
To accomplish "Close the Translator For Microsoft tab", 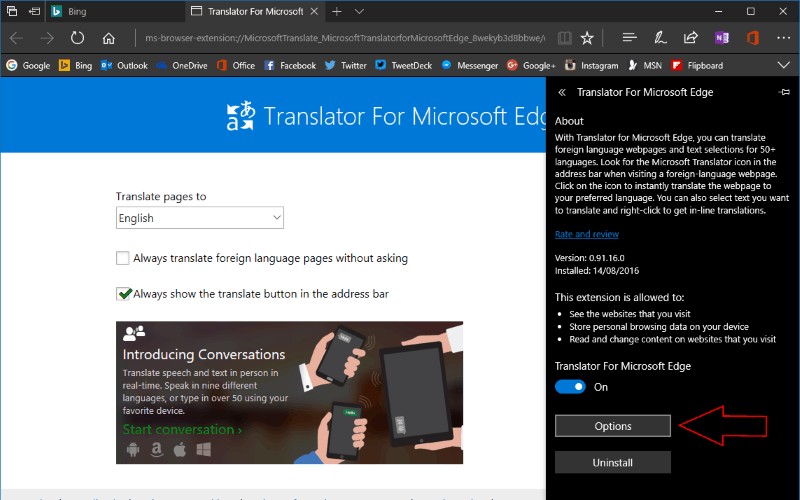I will (x=314, y=11).
